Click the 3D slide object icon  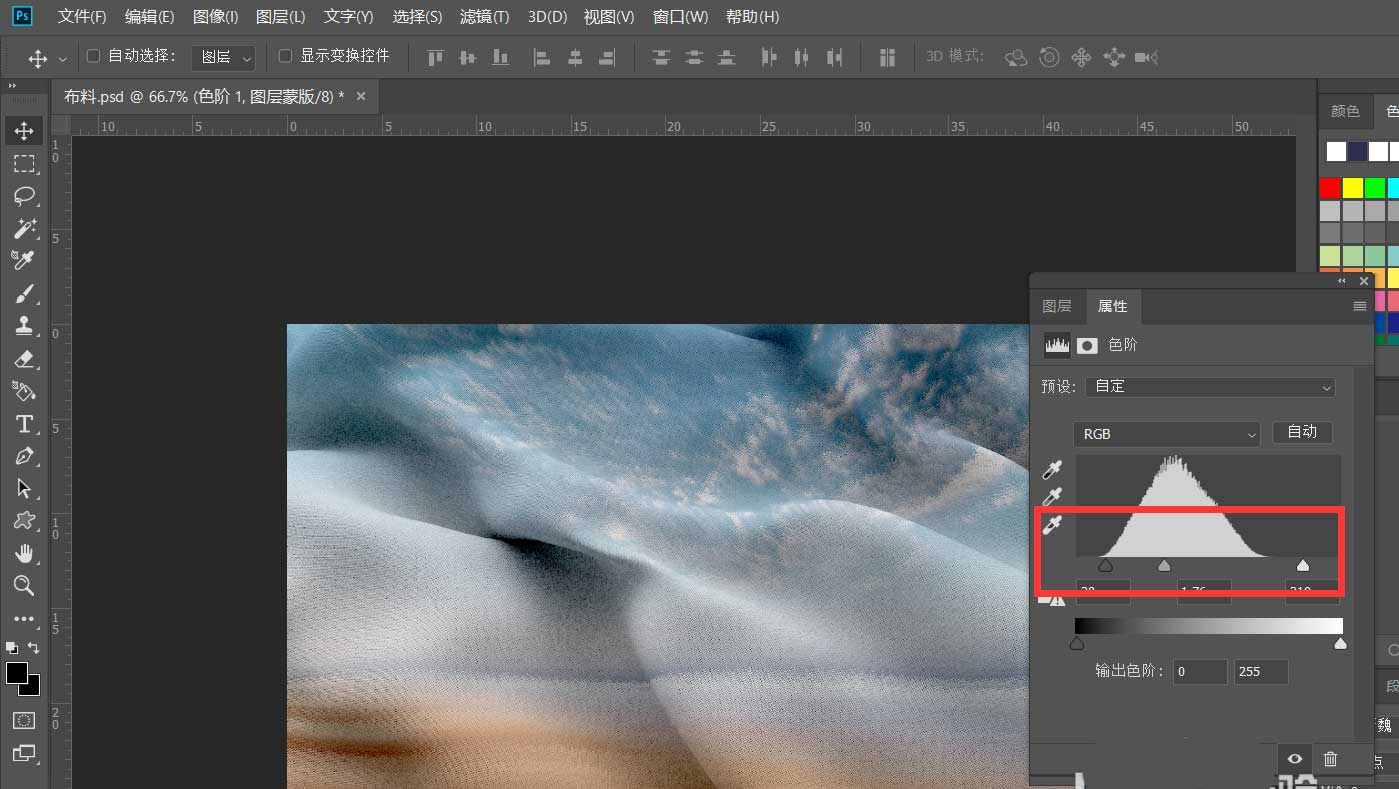pyautogui.click(x=1114, y=58)
